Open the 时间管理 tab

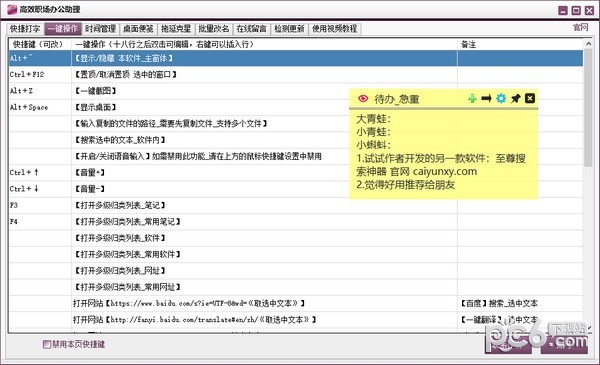tap(100, 29)
